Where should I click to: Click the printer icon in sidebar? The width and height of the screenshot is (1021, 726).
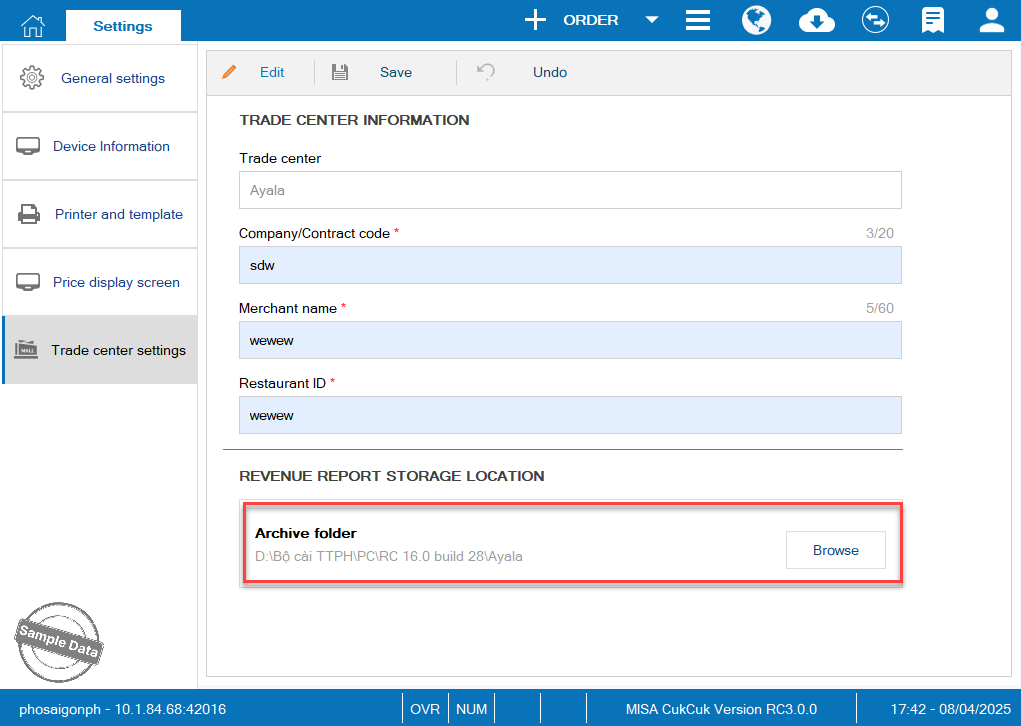29,214
